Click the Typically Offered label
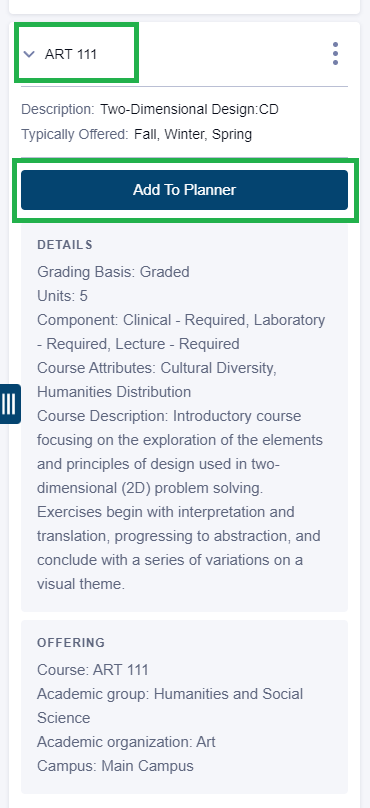 [75, 134]
